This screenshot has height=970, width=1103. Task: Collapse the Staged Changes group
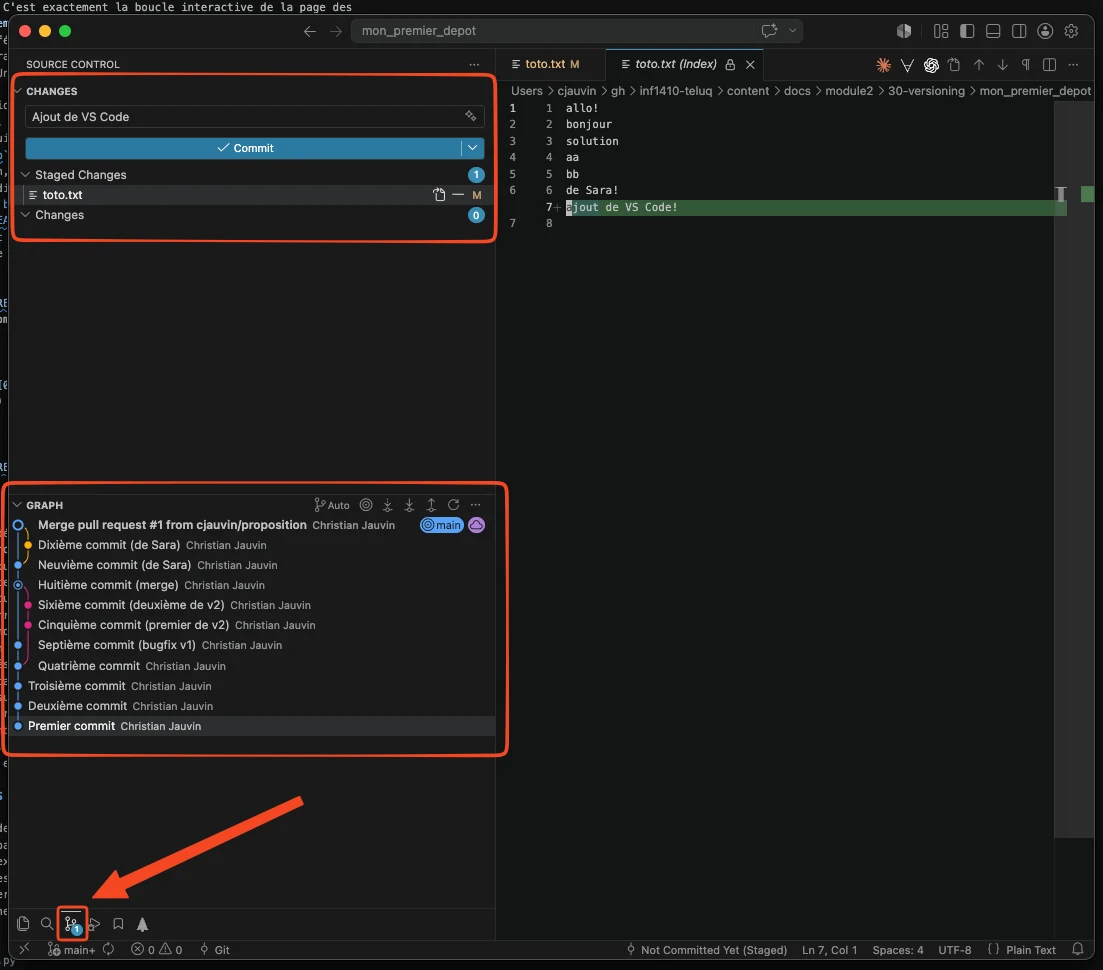[80, 174]
